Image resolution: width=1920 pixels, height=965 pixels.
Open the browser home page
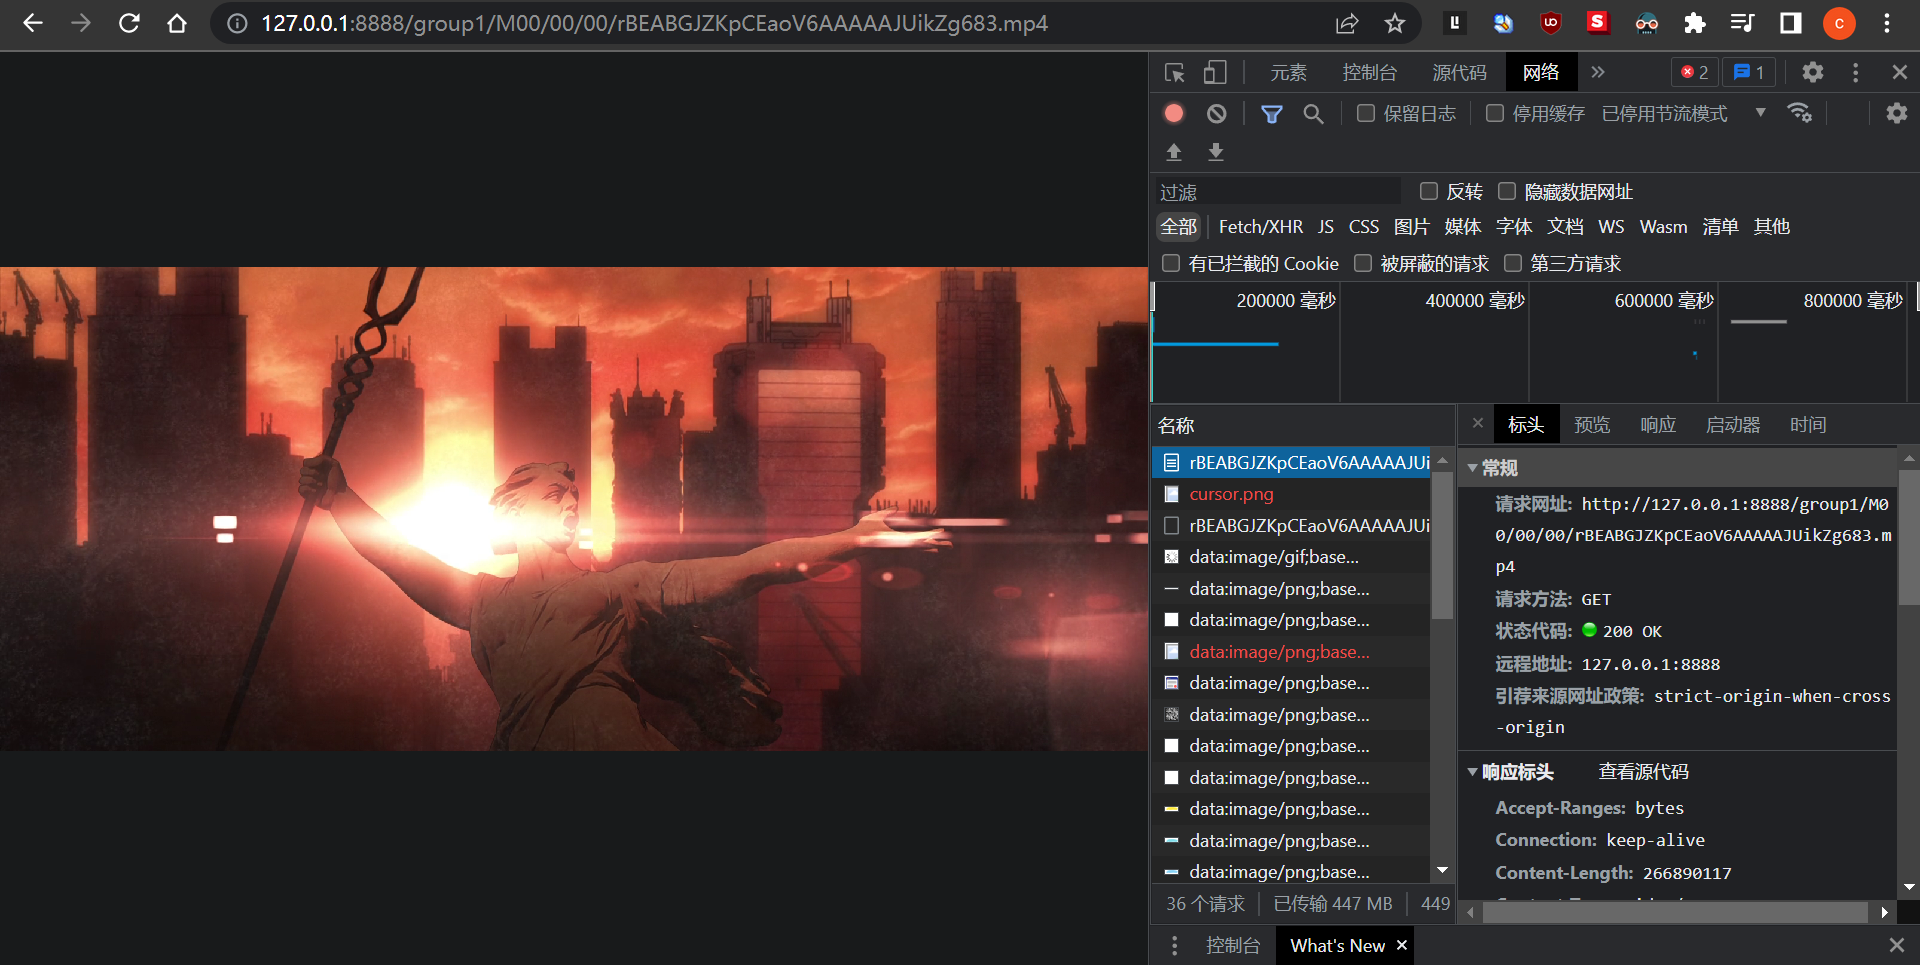(177, 23)
